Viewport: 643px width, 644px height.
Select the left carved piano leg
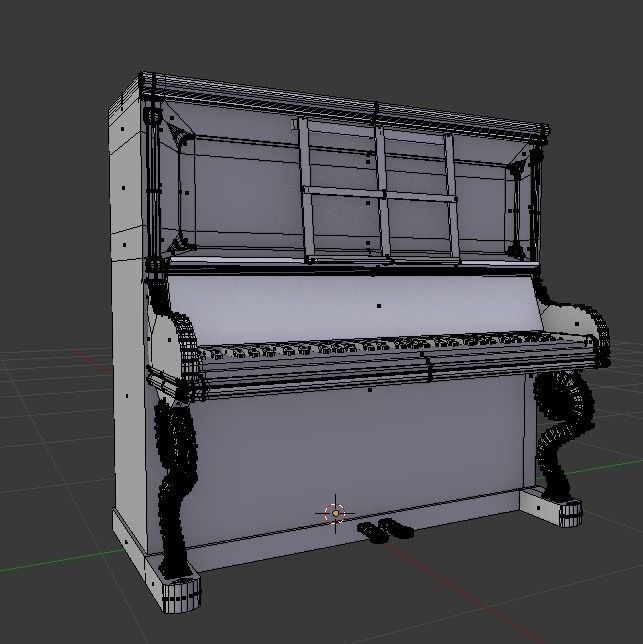point(176,489)
